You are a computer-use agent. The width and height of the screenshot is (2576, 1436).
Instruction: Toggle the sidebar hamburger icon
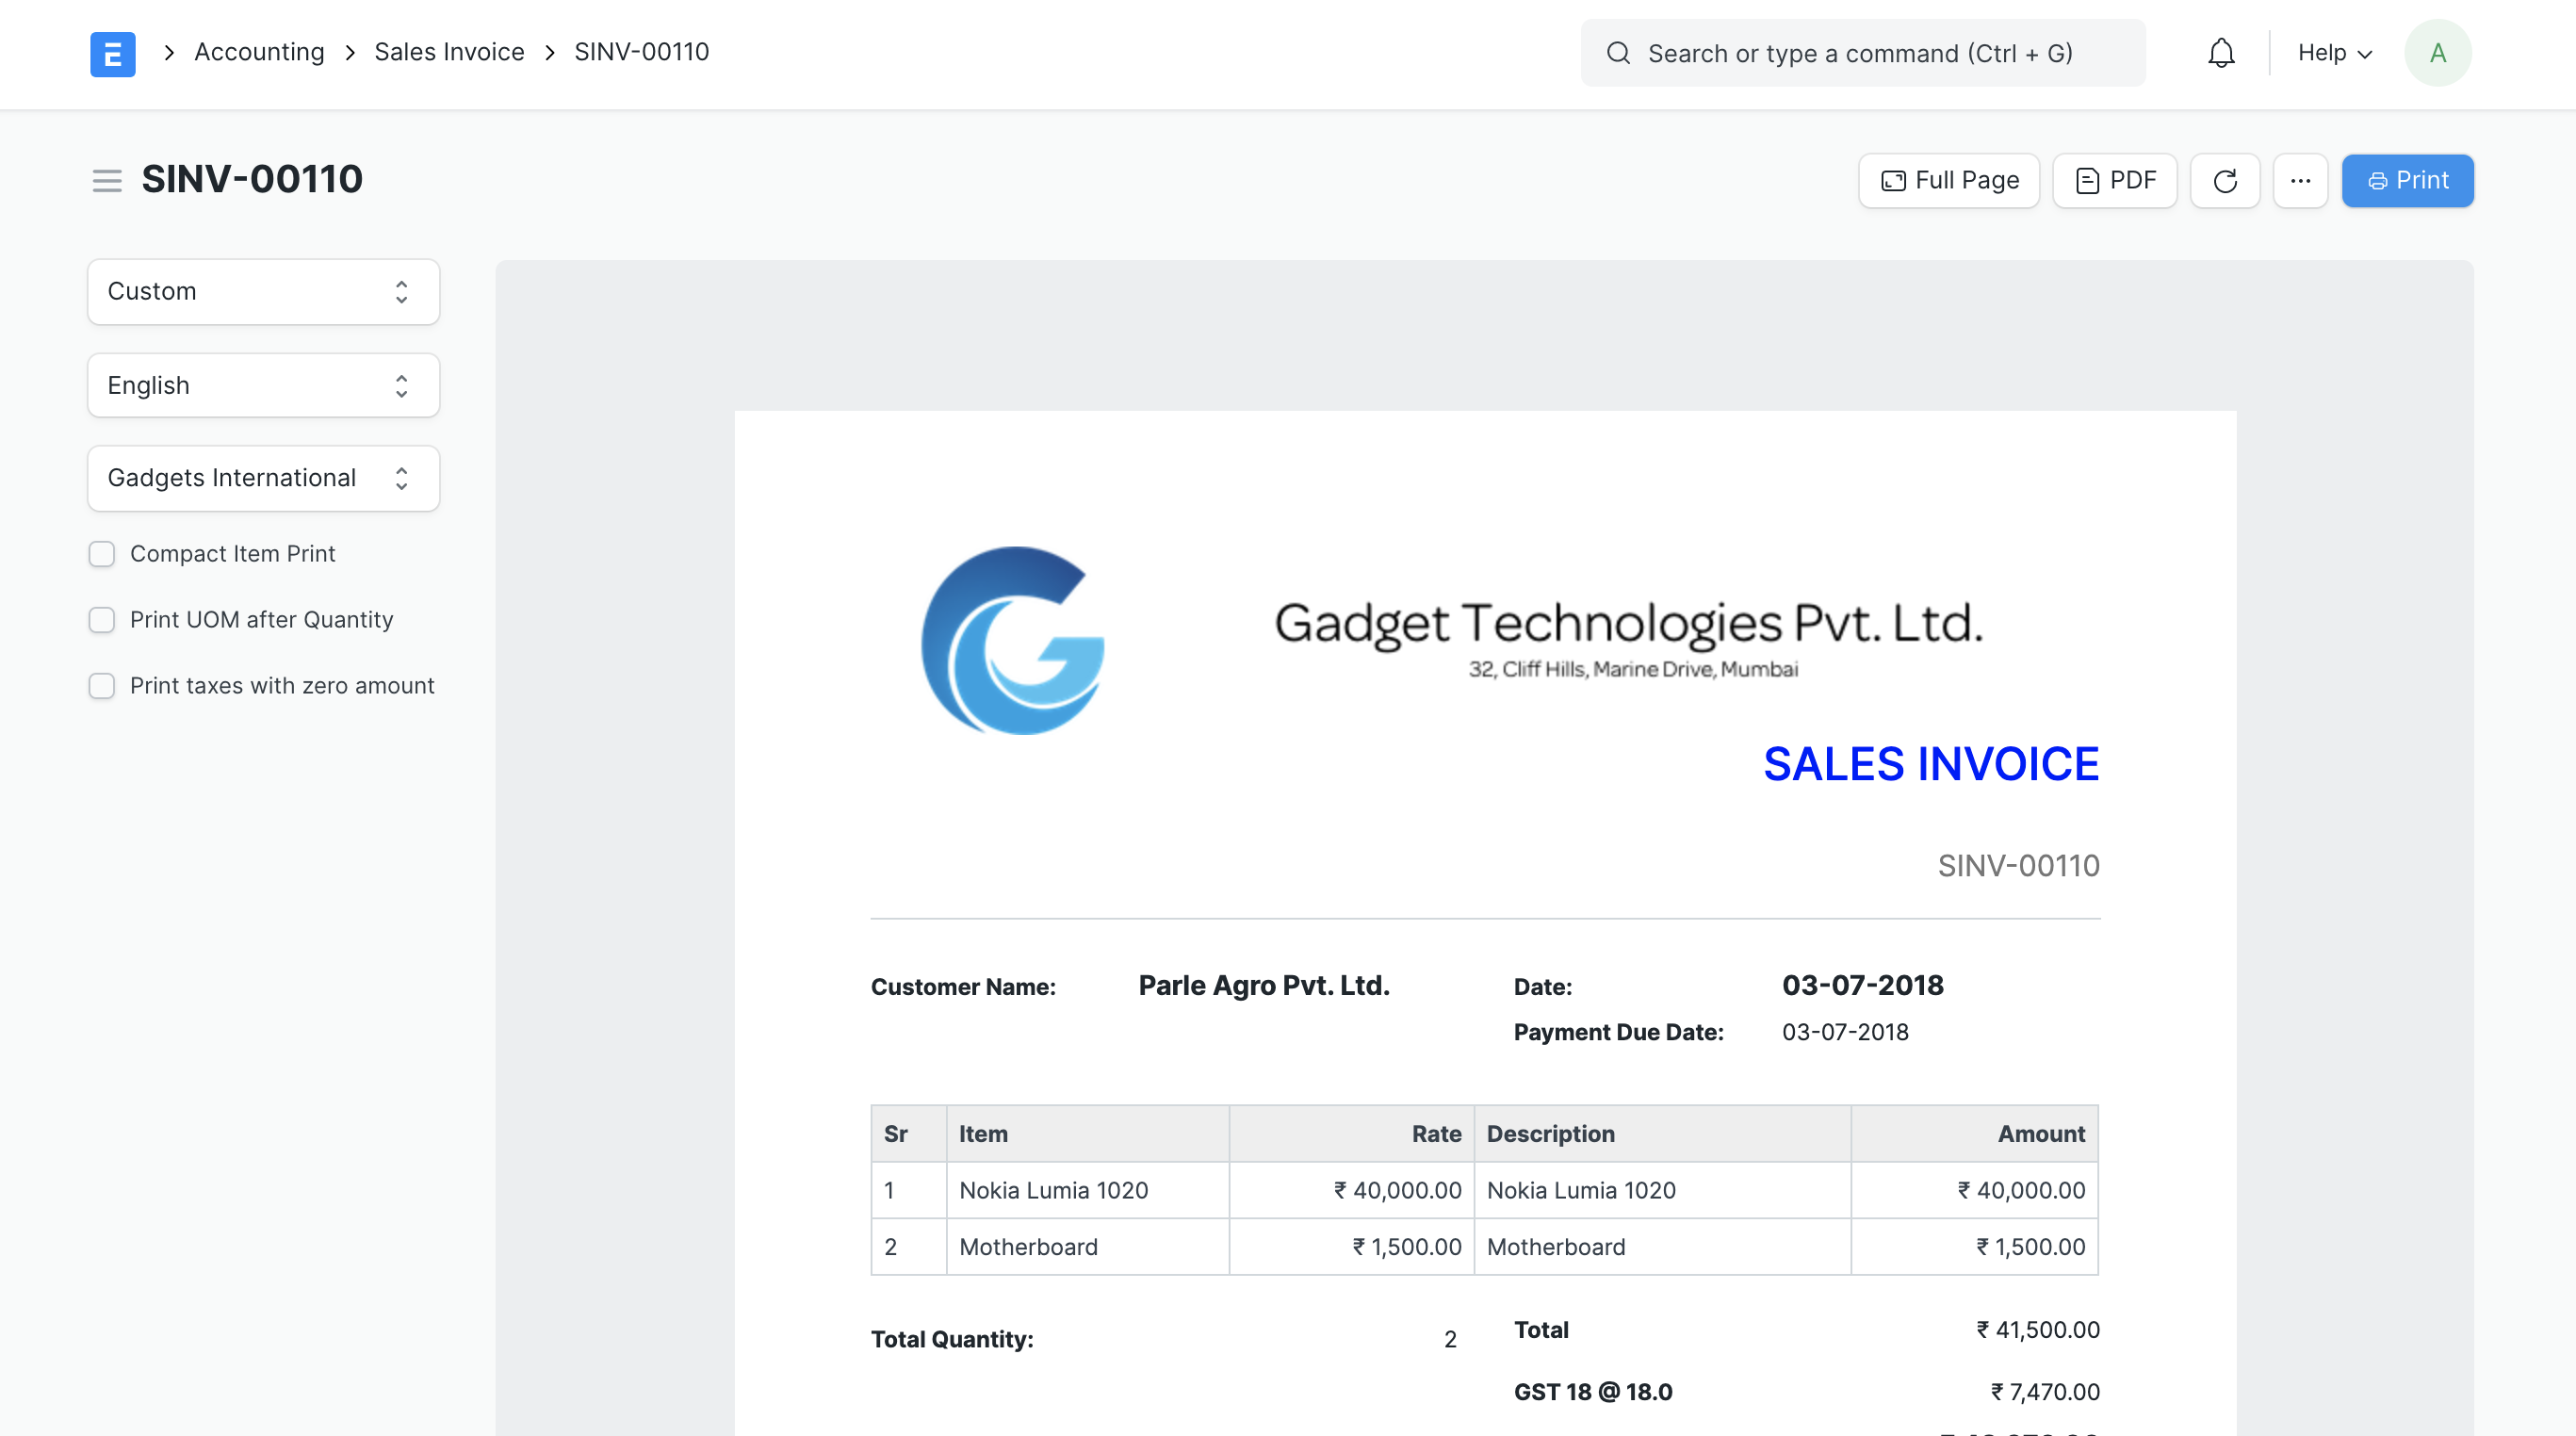pos(106,181)
